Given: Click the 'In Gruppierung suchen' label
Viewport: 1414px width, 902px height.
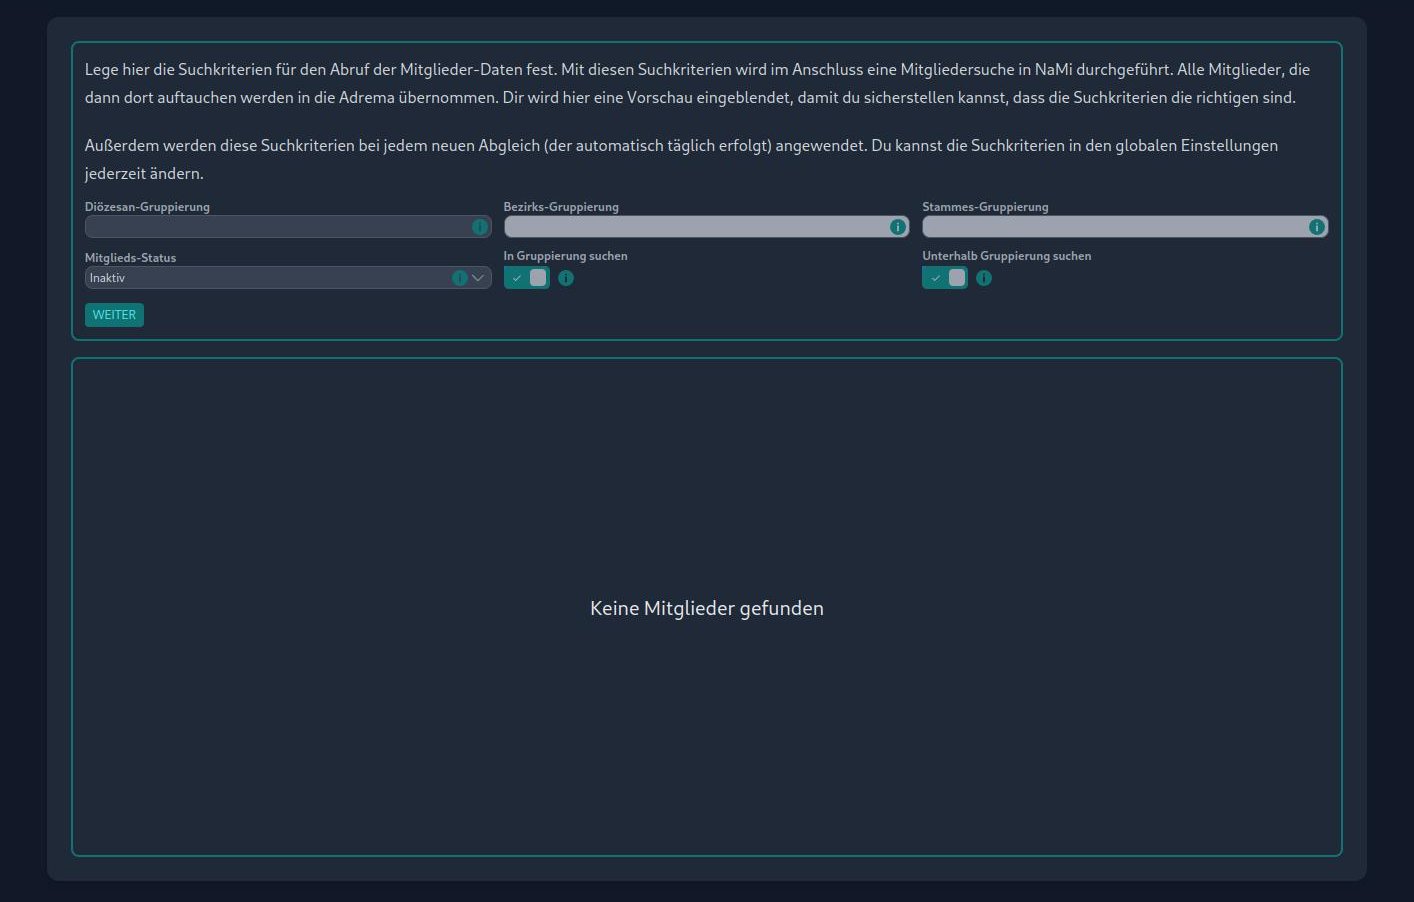Looking at the screenshot, I should pos(565,256).
